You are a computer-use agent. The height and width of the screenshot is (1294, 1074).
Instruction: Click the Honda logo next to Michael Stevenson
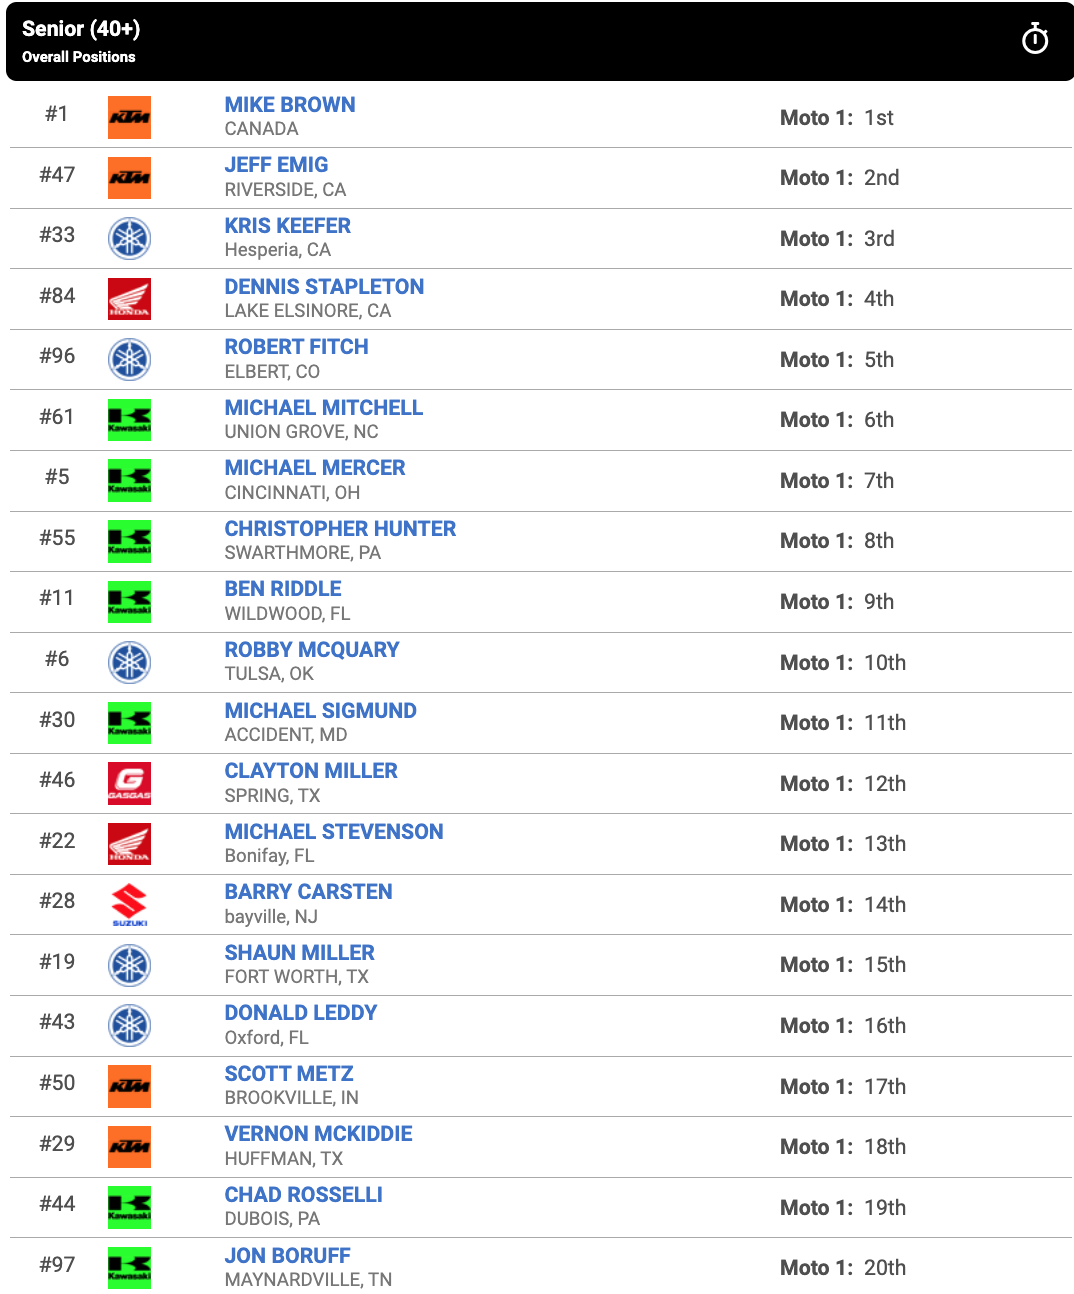coord(129,844)
